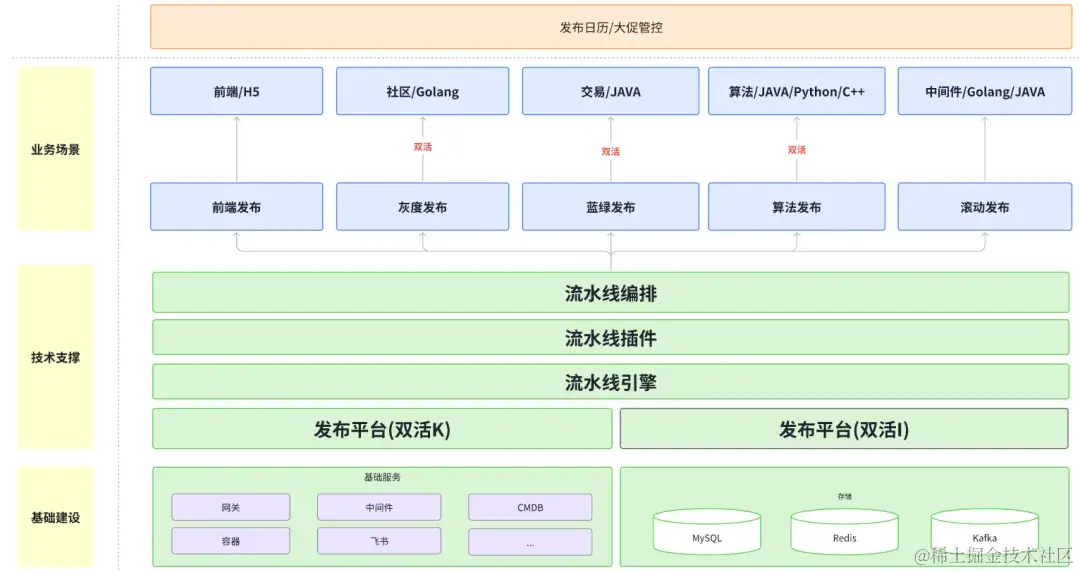Click the 基础服务 heading
1080x572 pixels.
[382, 477]
